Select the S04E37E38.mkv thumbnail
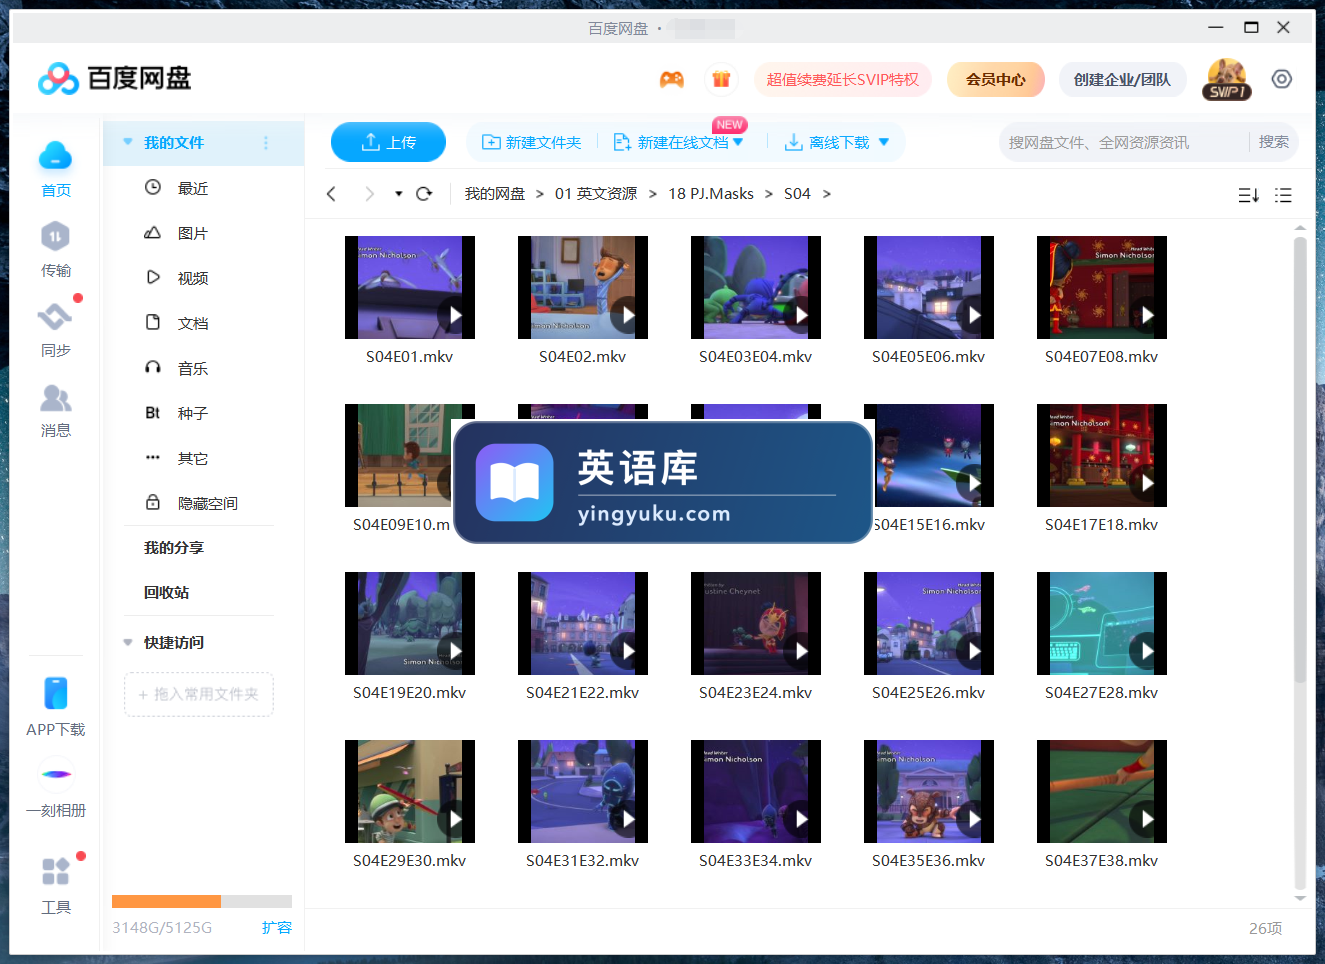1325x964 pixels. pyautogui.click(x=1102, y=791)
